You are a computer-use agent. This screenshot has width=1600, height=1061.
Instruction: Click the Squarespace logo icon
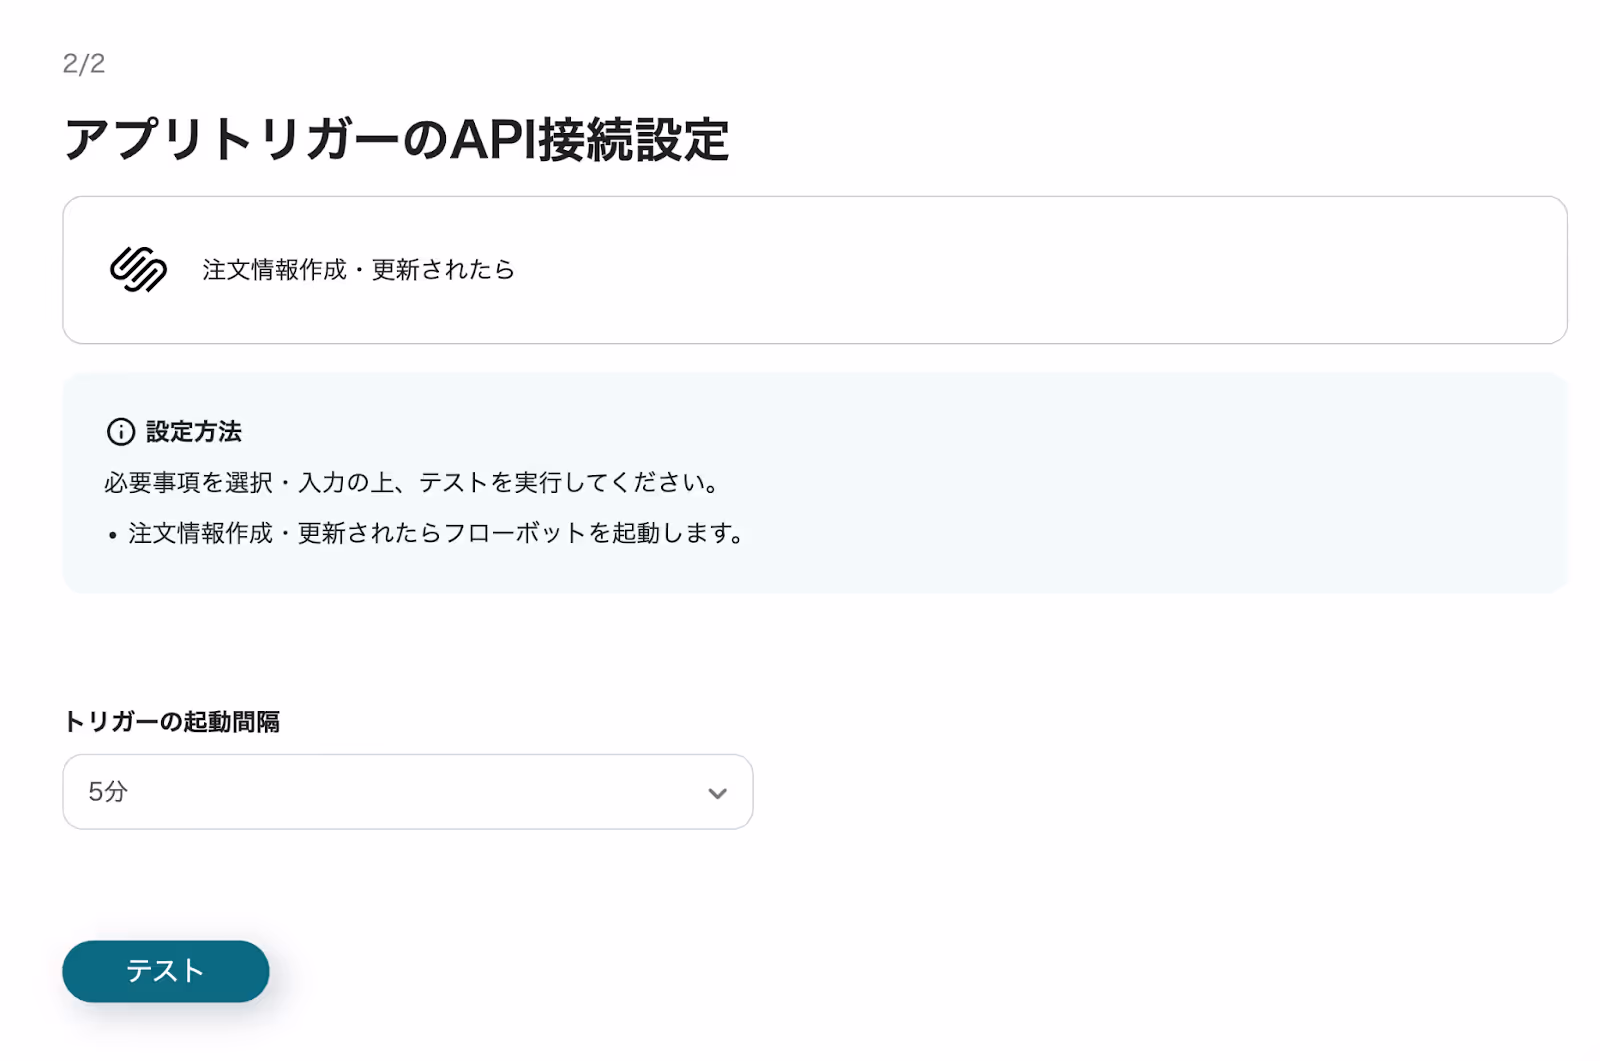[138, 270]
